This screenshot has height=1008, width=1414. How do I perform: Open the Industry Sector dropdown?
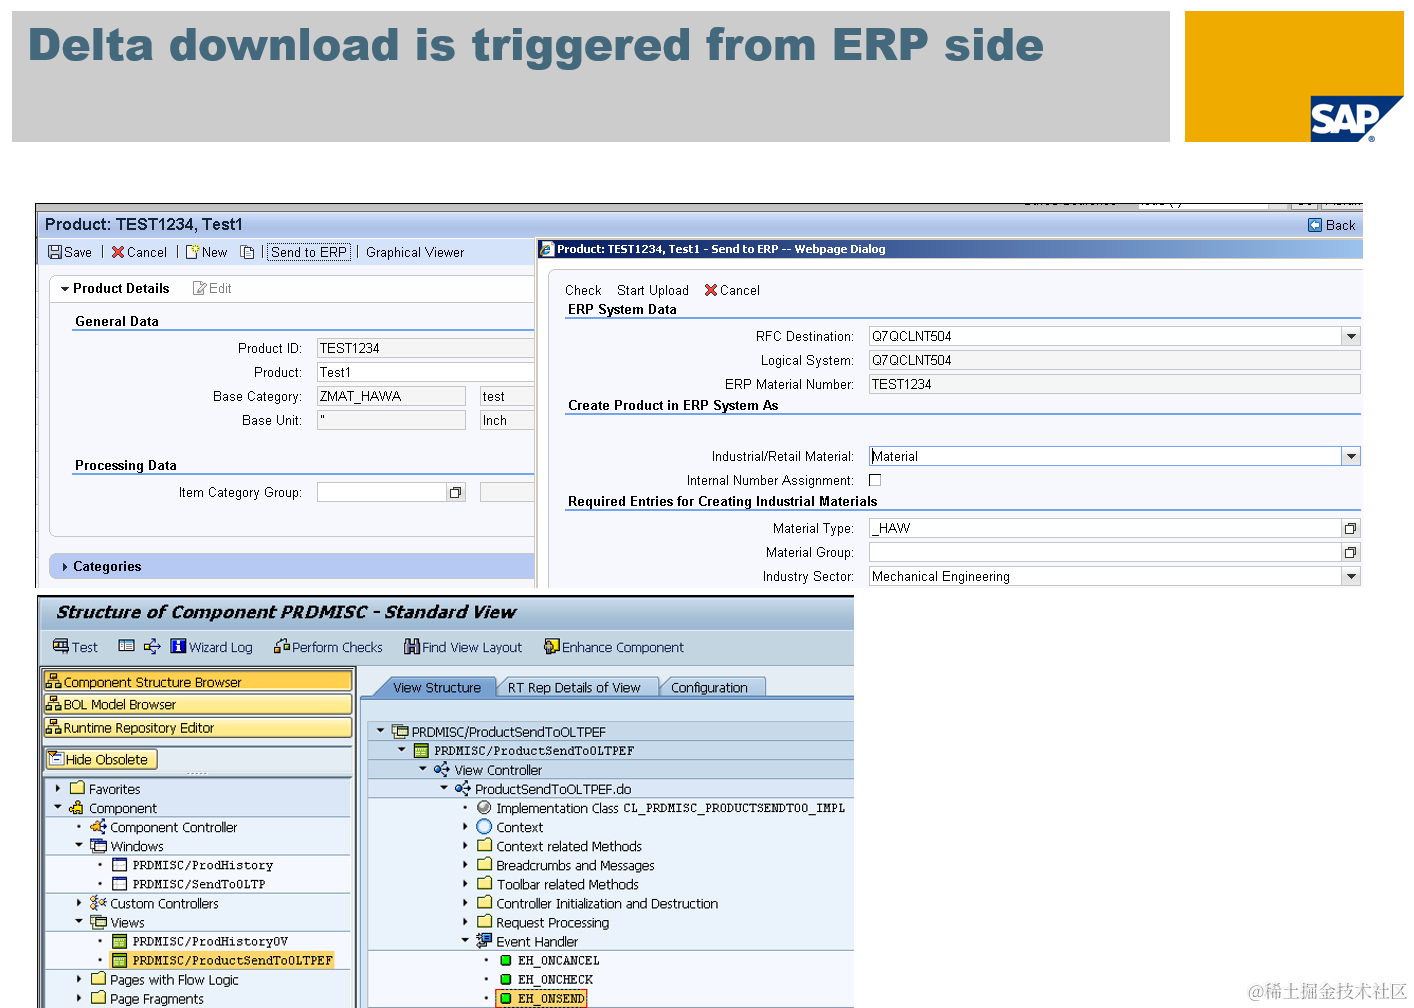point(1351,576)
